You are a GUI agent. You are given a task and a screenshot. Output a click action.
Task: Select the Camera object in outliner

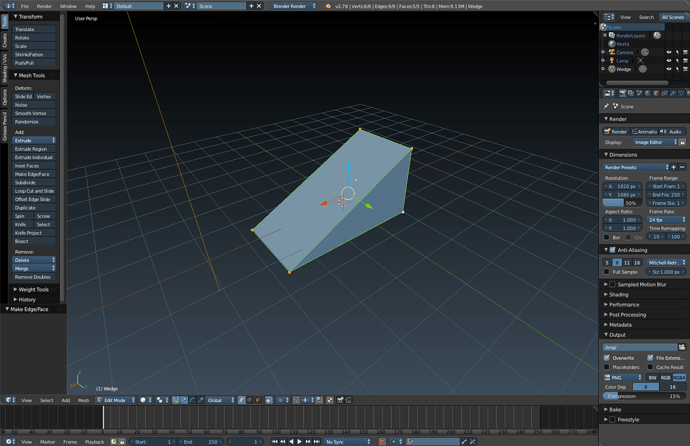pos(624,52)
